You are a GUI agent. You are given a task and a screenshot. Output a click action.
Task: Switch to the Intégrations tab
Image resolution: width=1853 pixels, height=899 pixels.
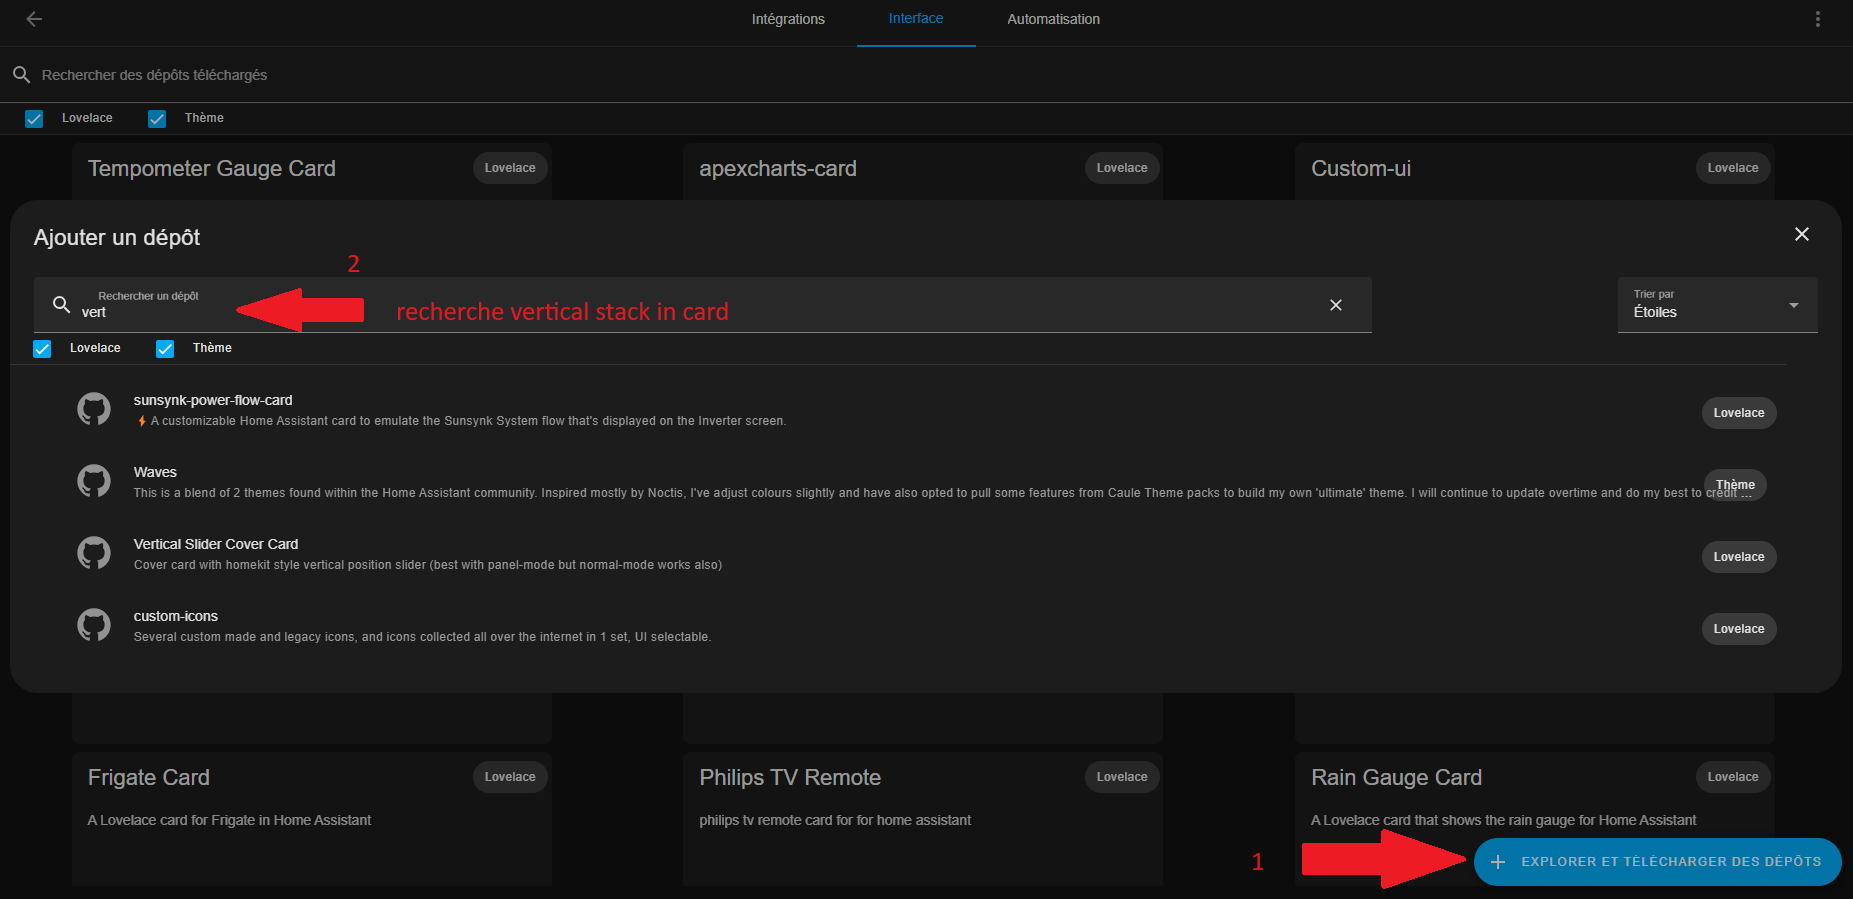tap(788, 19)
